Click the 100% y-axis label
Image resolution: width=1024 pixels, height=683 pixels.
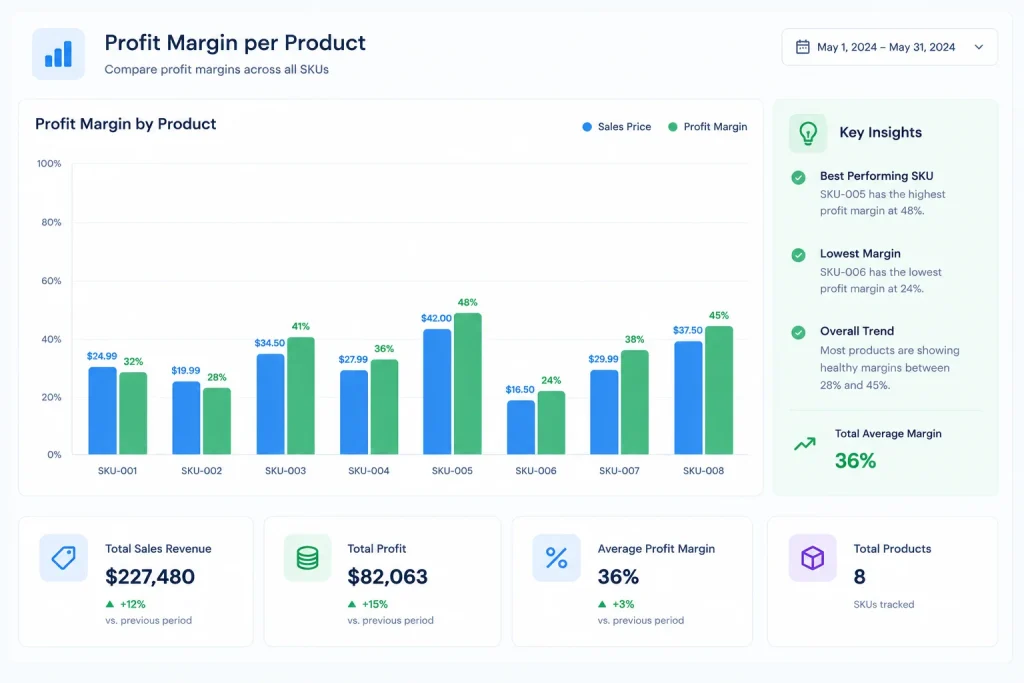[49, 163]
